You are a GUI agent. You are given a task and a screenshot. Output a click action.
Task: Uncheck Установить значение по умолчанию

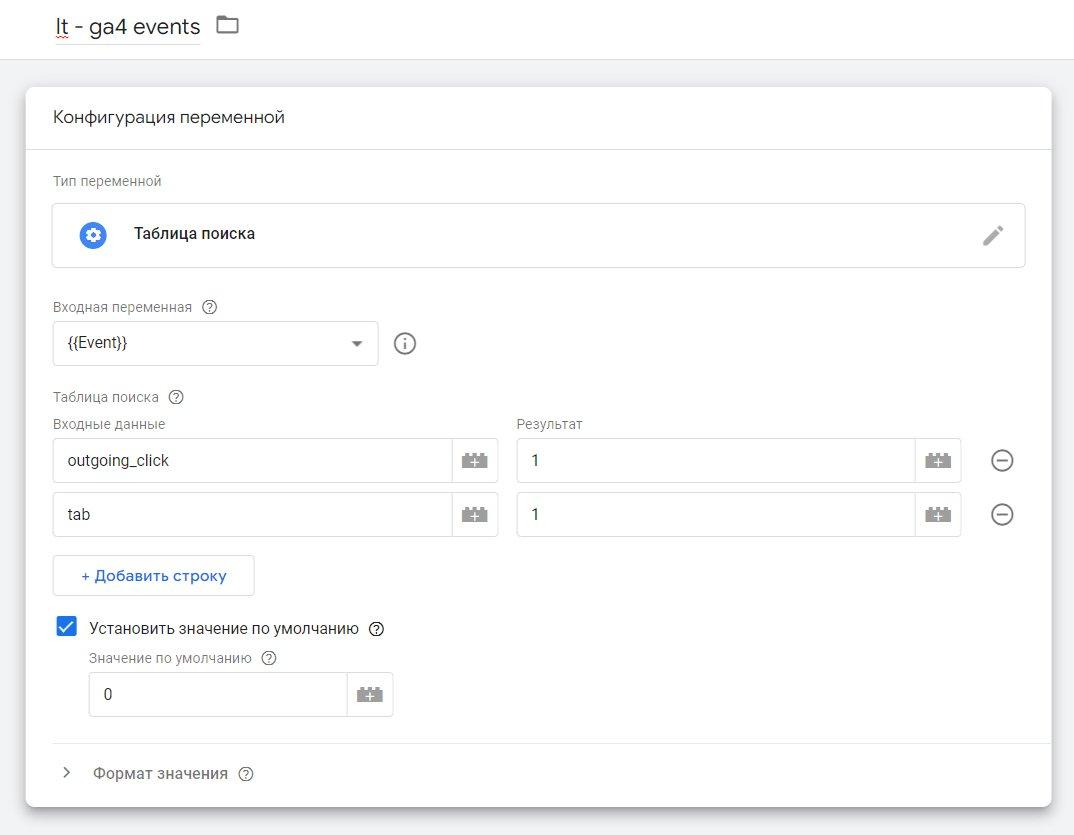point(67,628)
